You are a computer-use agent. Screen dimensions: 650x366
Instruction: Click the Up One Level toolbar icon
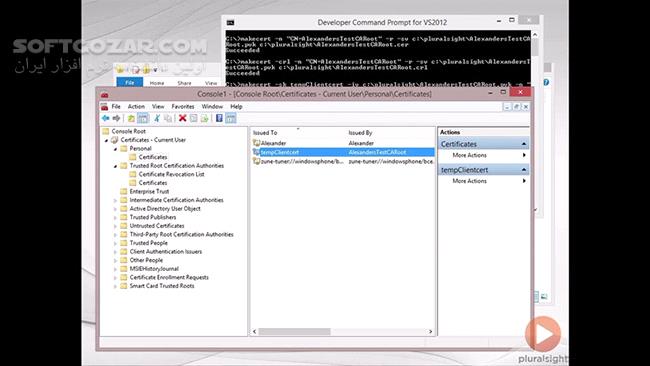click(131, 119)
